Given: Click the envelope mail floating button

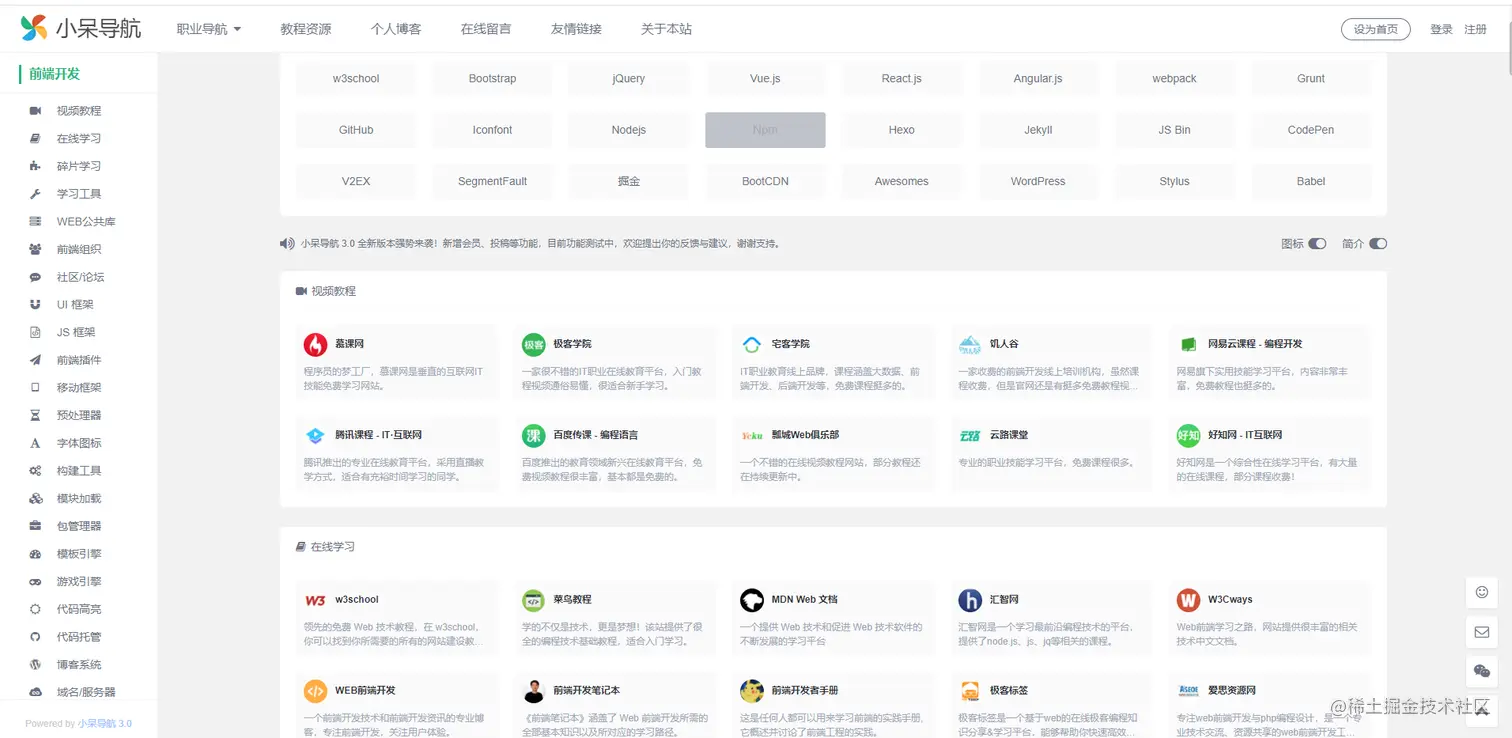Looking at the screenshot, I should pyautogui.click(x=1482, y=632).
